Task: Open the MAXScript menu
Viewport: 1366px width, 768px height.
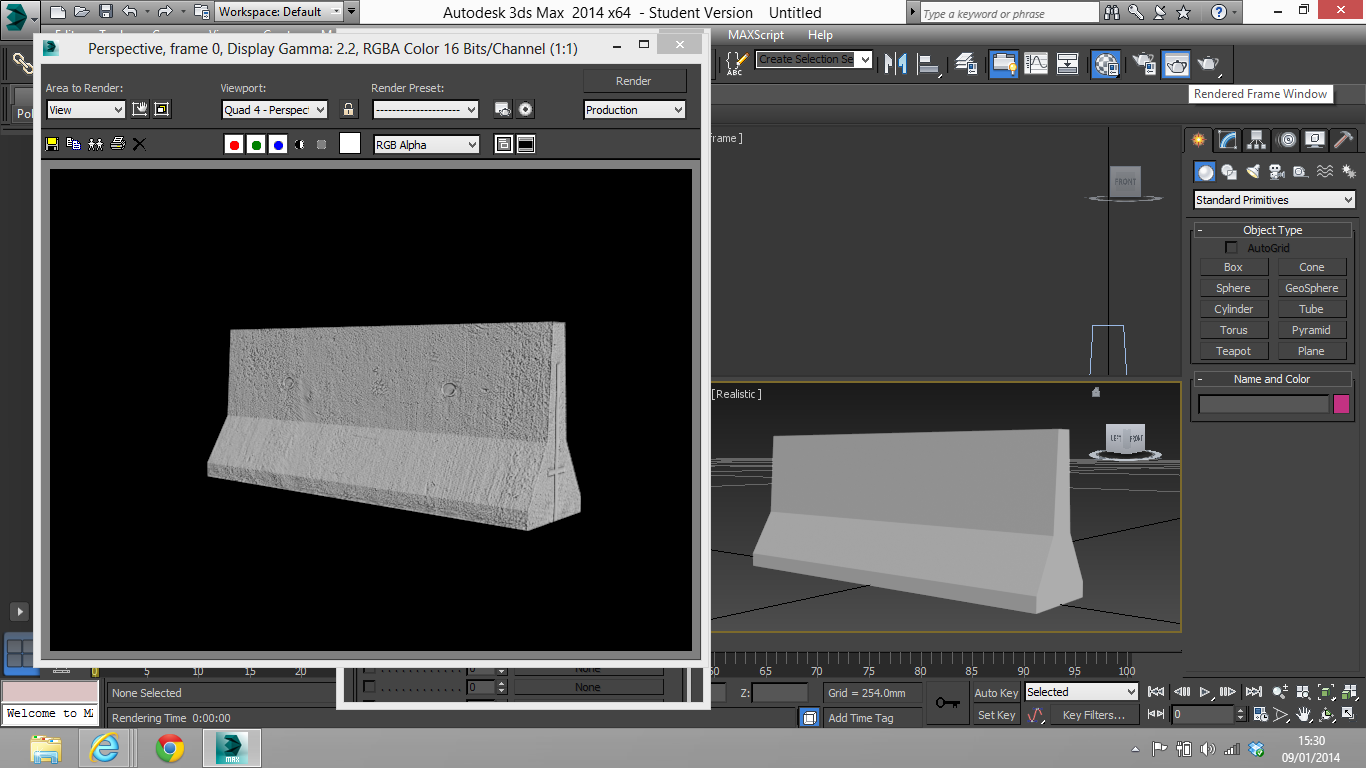Action: [756, 35]
